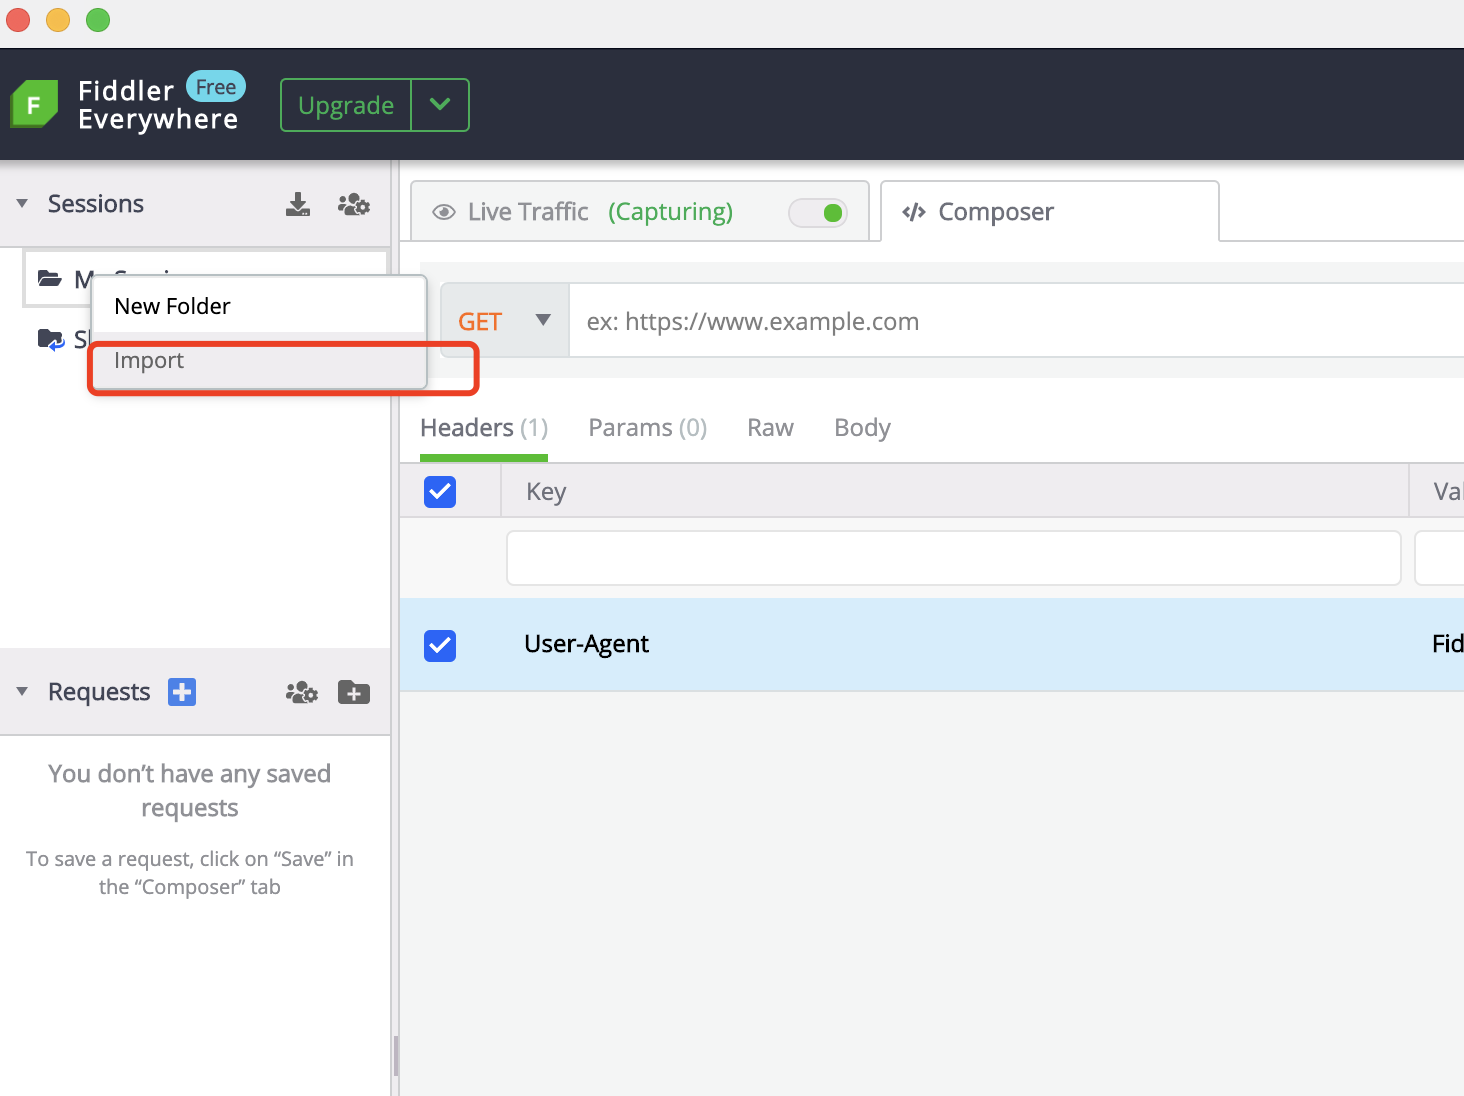The image size is (1464, 1096).
Task: Uncheck the User-Agent header checkbox
Action: [440, 645]
